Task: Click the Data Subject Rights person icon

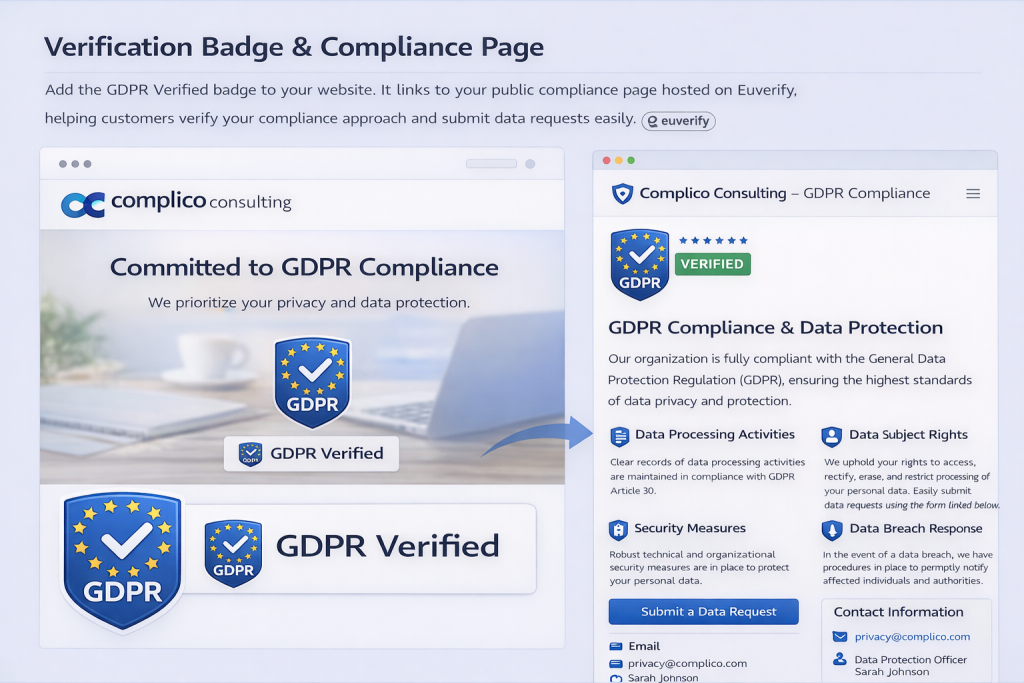Action: pyautogui.click(x=831, y=436)
